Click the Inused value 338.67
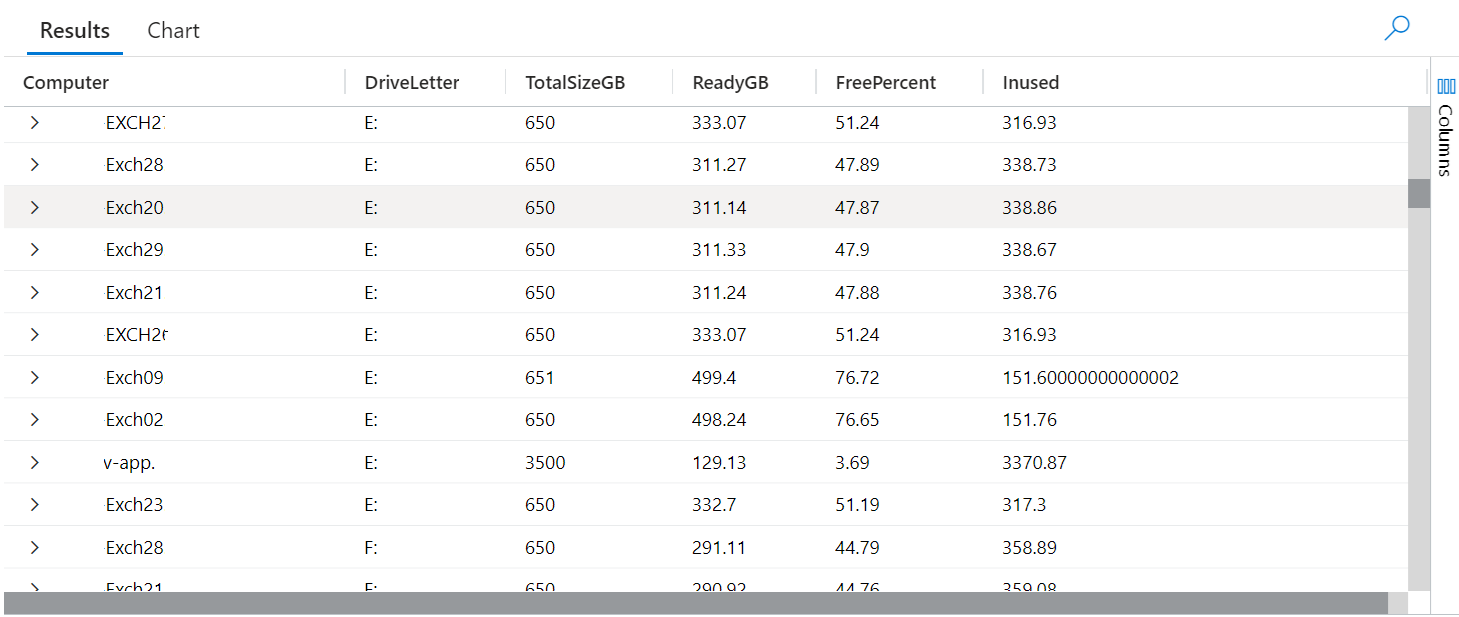The image size is (1459, 617). click(x=1029, y=250)
